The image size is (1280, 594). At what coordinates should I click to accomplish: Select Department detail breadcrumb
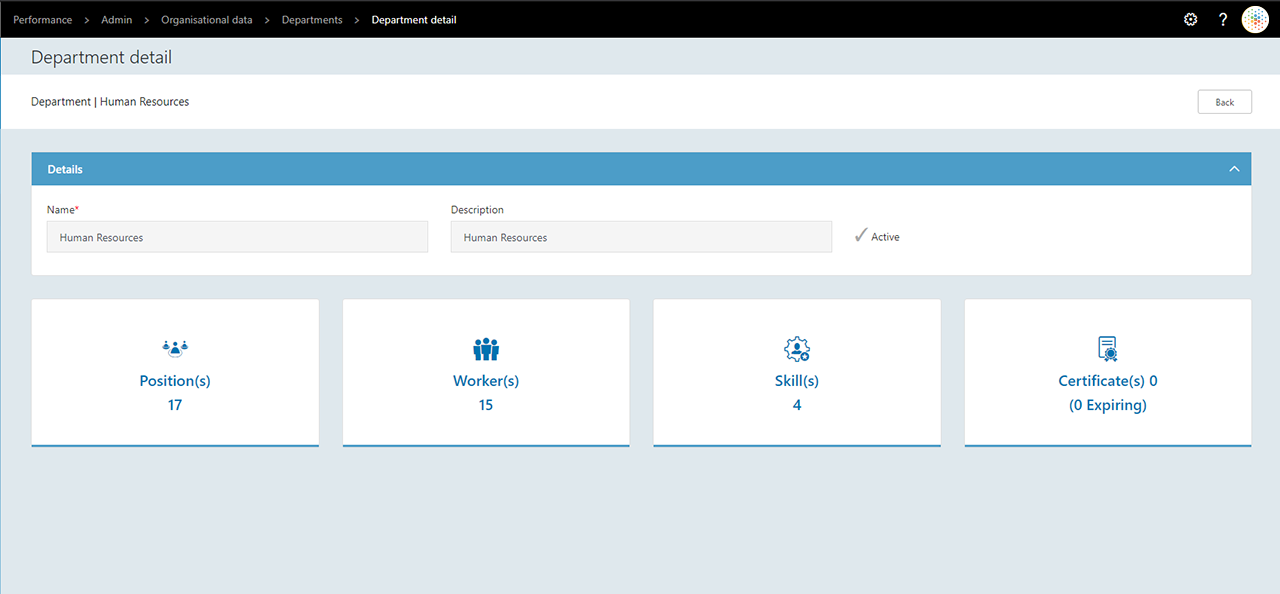pyautogui.click(x=414, y=20)
